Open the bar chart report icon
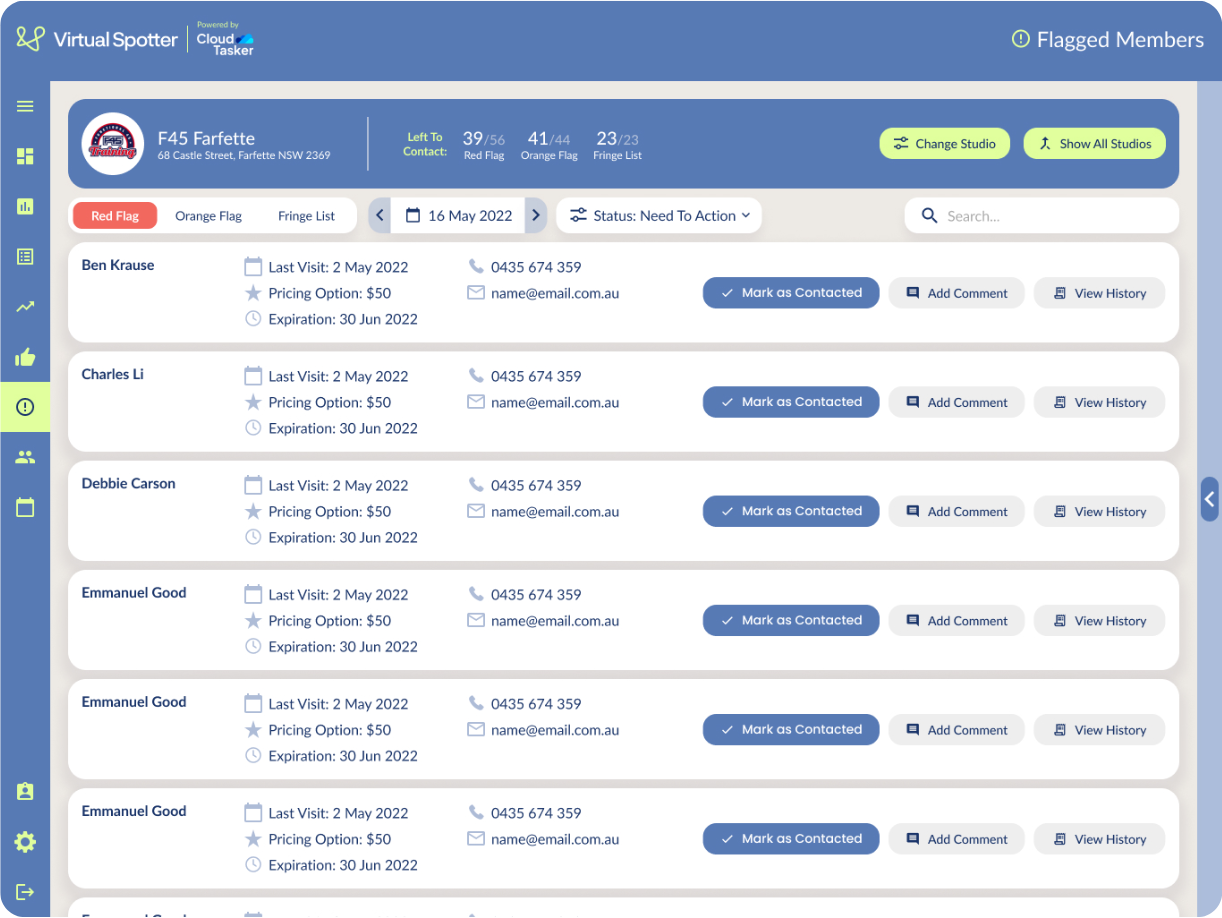This screenshot has height=918, width=1222. click(x=25, y=206)
